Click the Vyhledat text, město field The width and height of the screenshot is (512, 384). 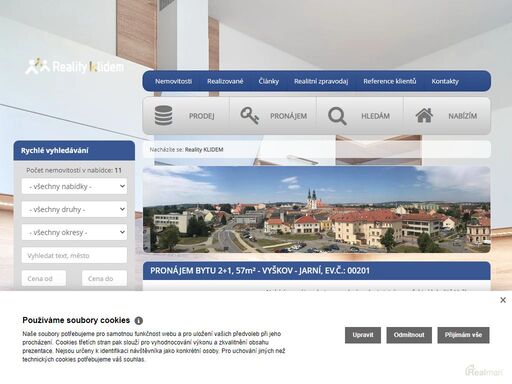(74, 255)
